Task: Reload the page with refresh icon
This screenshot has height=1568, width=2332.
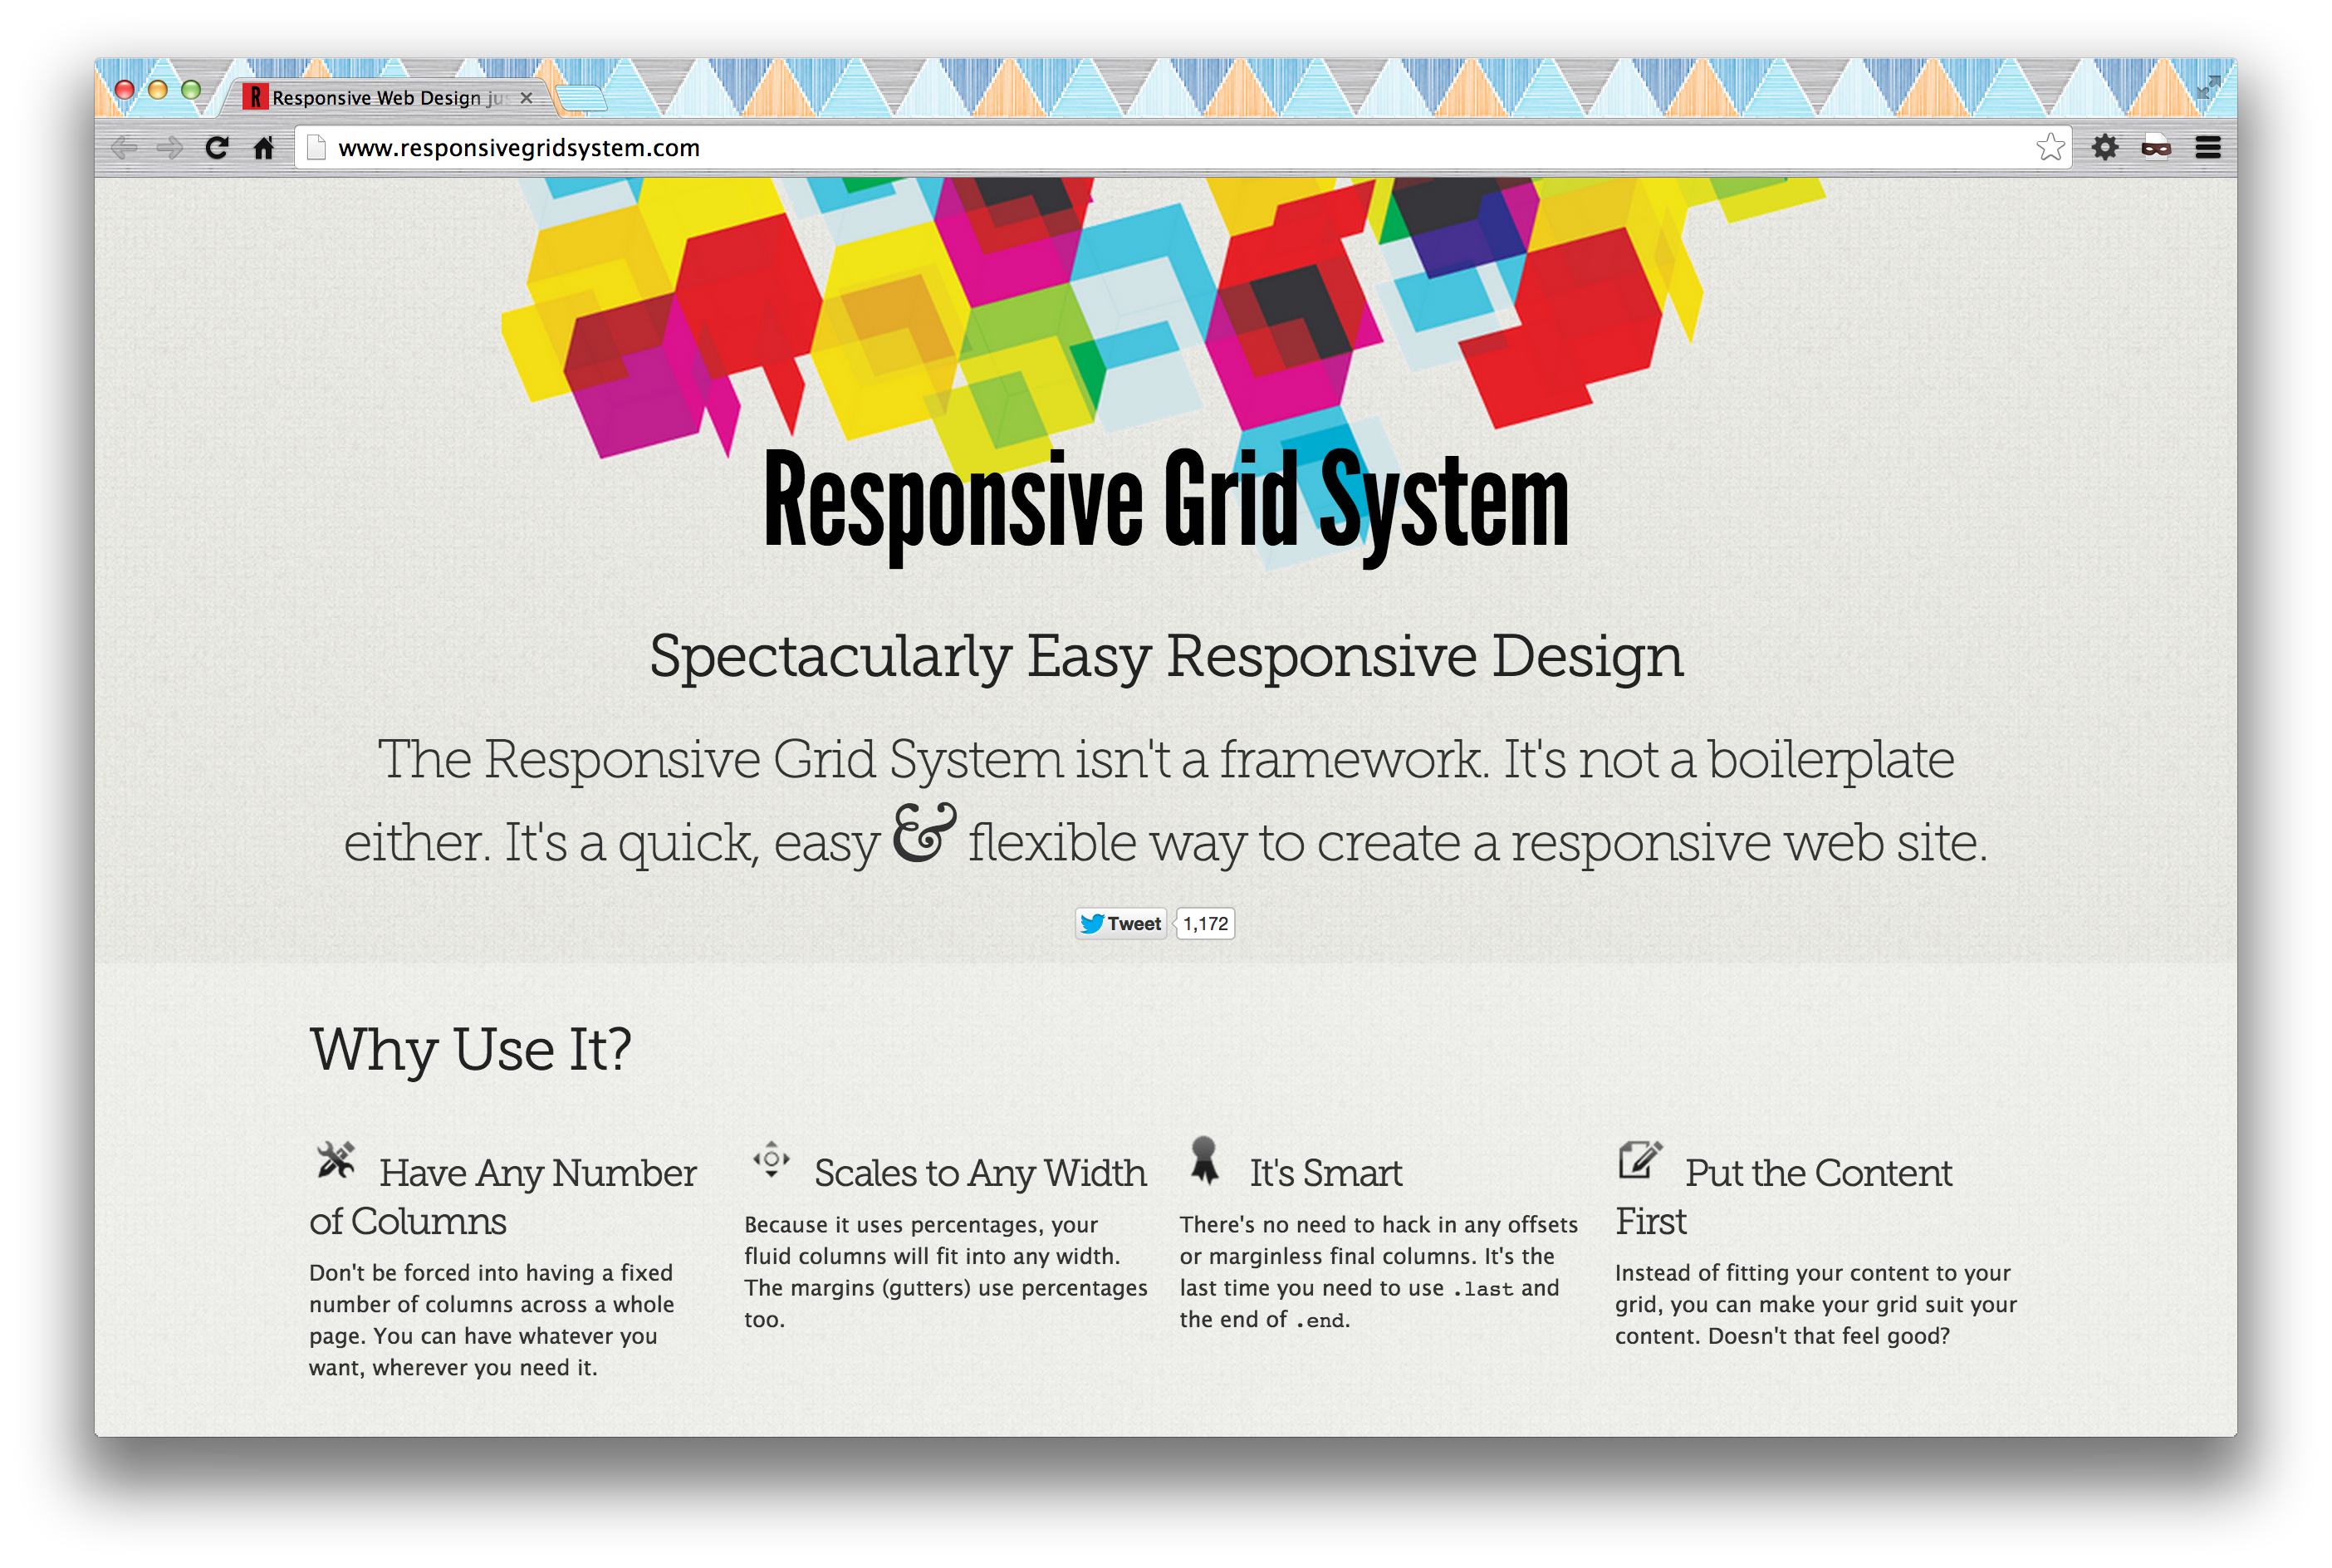Action: (216, 148)
